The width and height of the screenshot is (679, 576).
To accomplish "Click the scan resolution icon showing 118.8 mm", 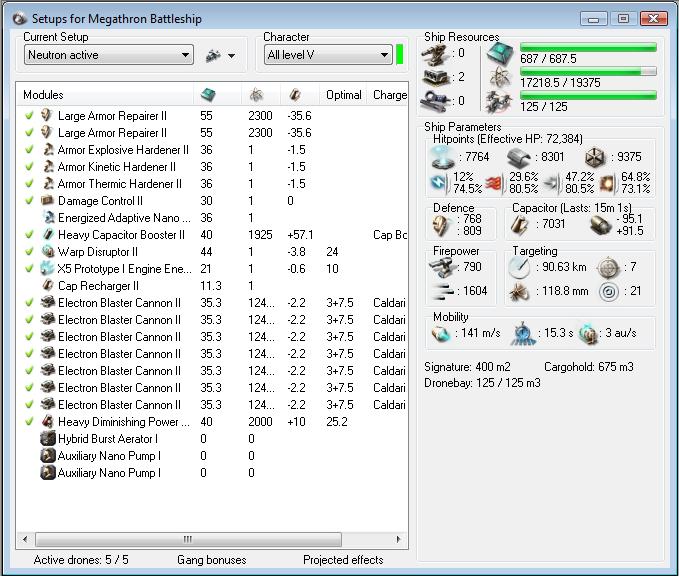I will tap(519, 291).
